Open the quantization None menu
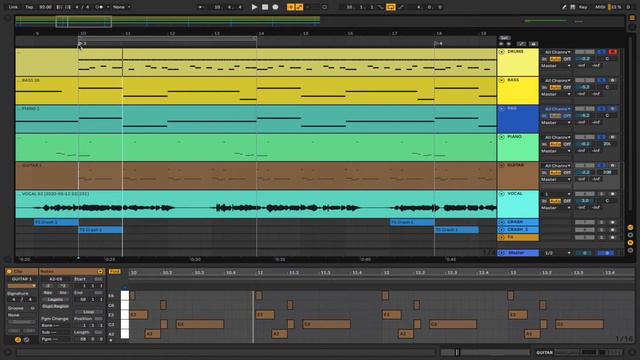640x360 pixels. pyautogui.click(x=122, y=7)
